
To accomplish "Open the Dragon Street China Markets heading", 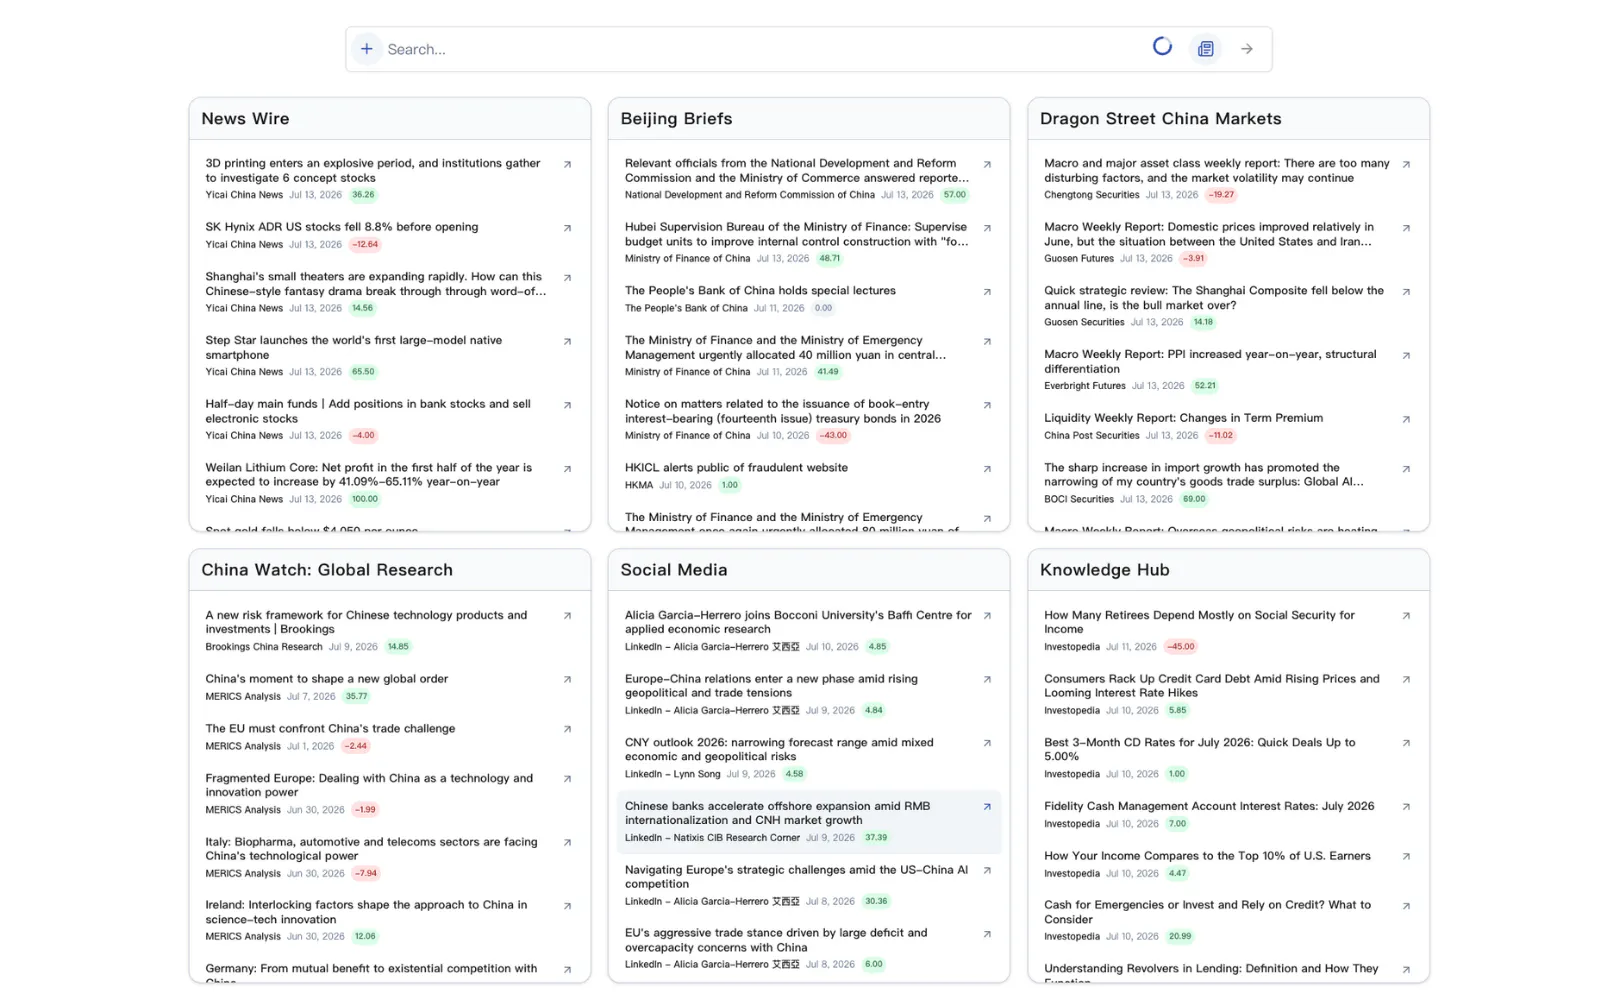I will point(1160,119).
